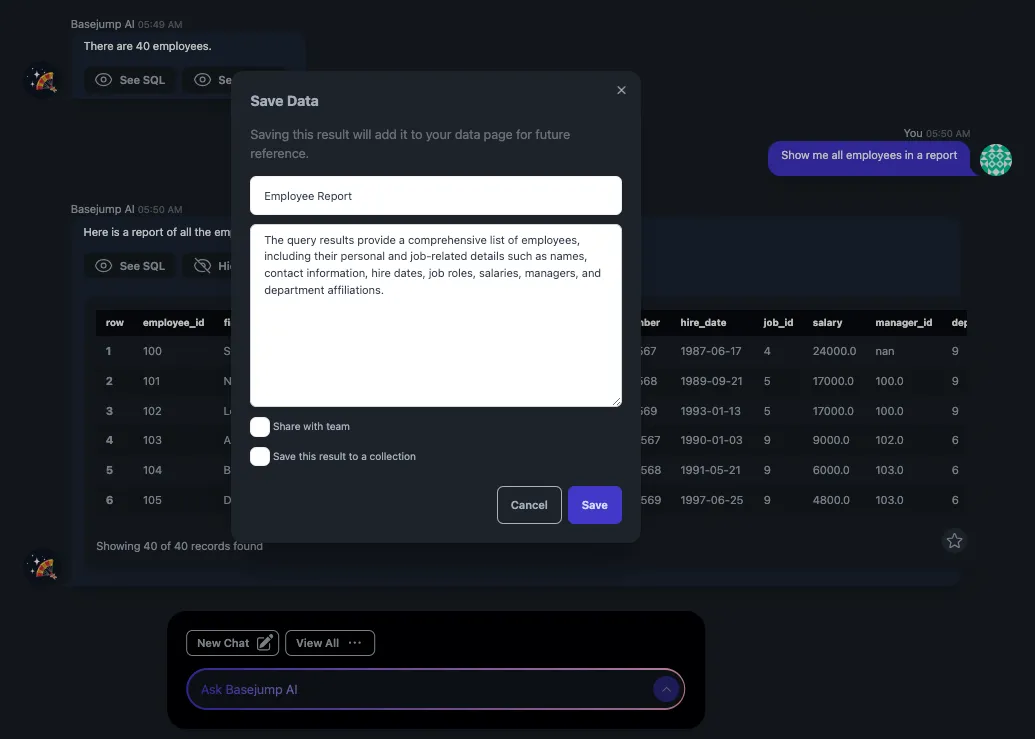The width and height of the screenshot is (1035, 739).
Task: Check Save this result to a collection
Action: (x=260, y=457)
